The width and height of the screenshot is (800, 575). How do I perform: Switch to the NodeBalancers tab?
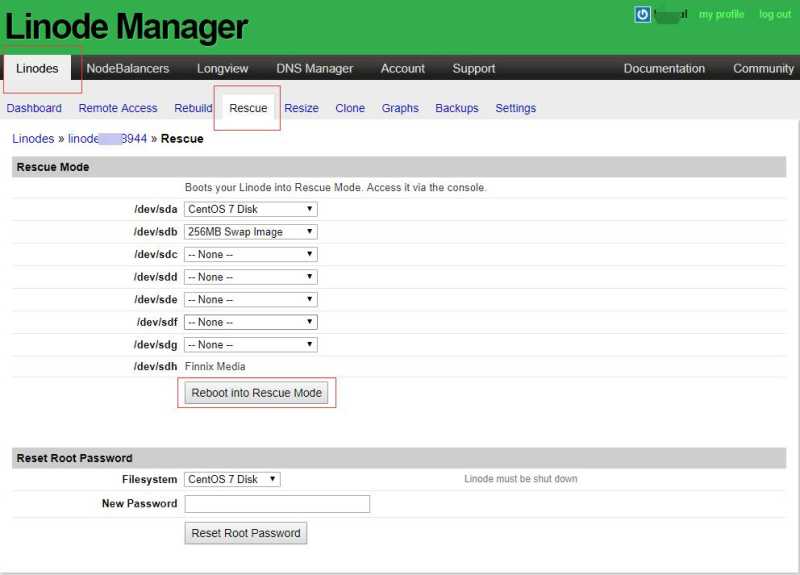click(x=128, y=68)
